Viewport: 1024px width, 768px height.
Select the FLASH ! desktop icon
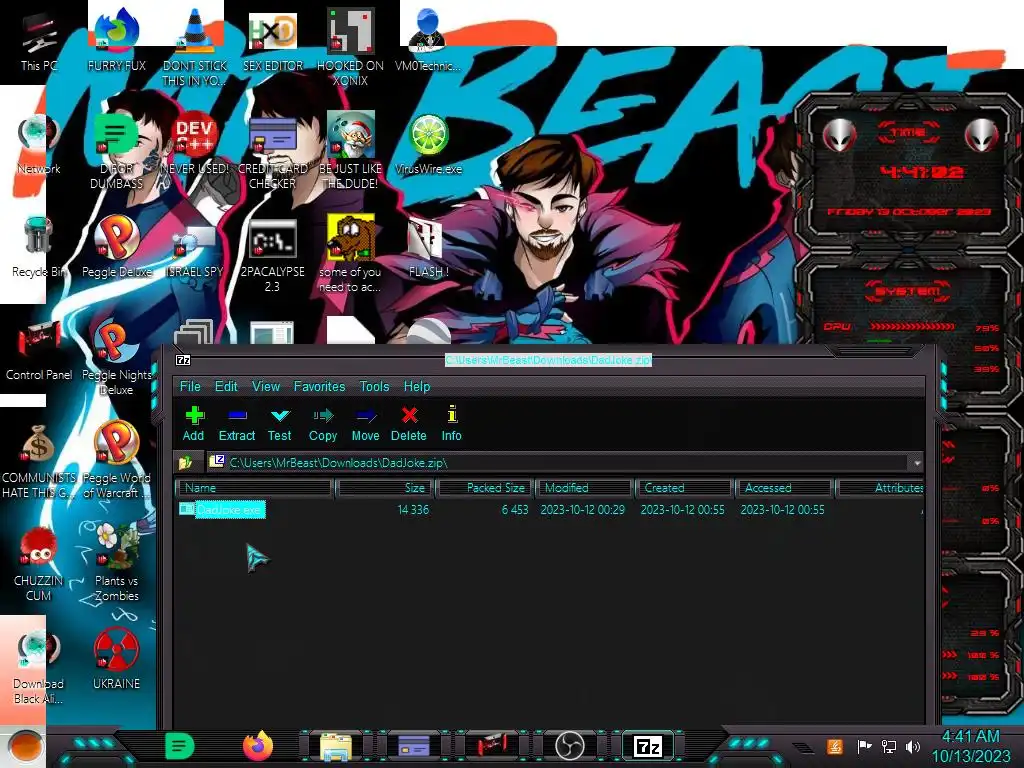[x=428, y=248]
